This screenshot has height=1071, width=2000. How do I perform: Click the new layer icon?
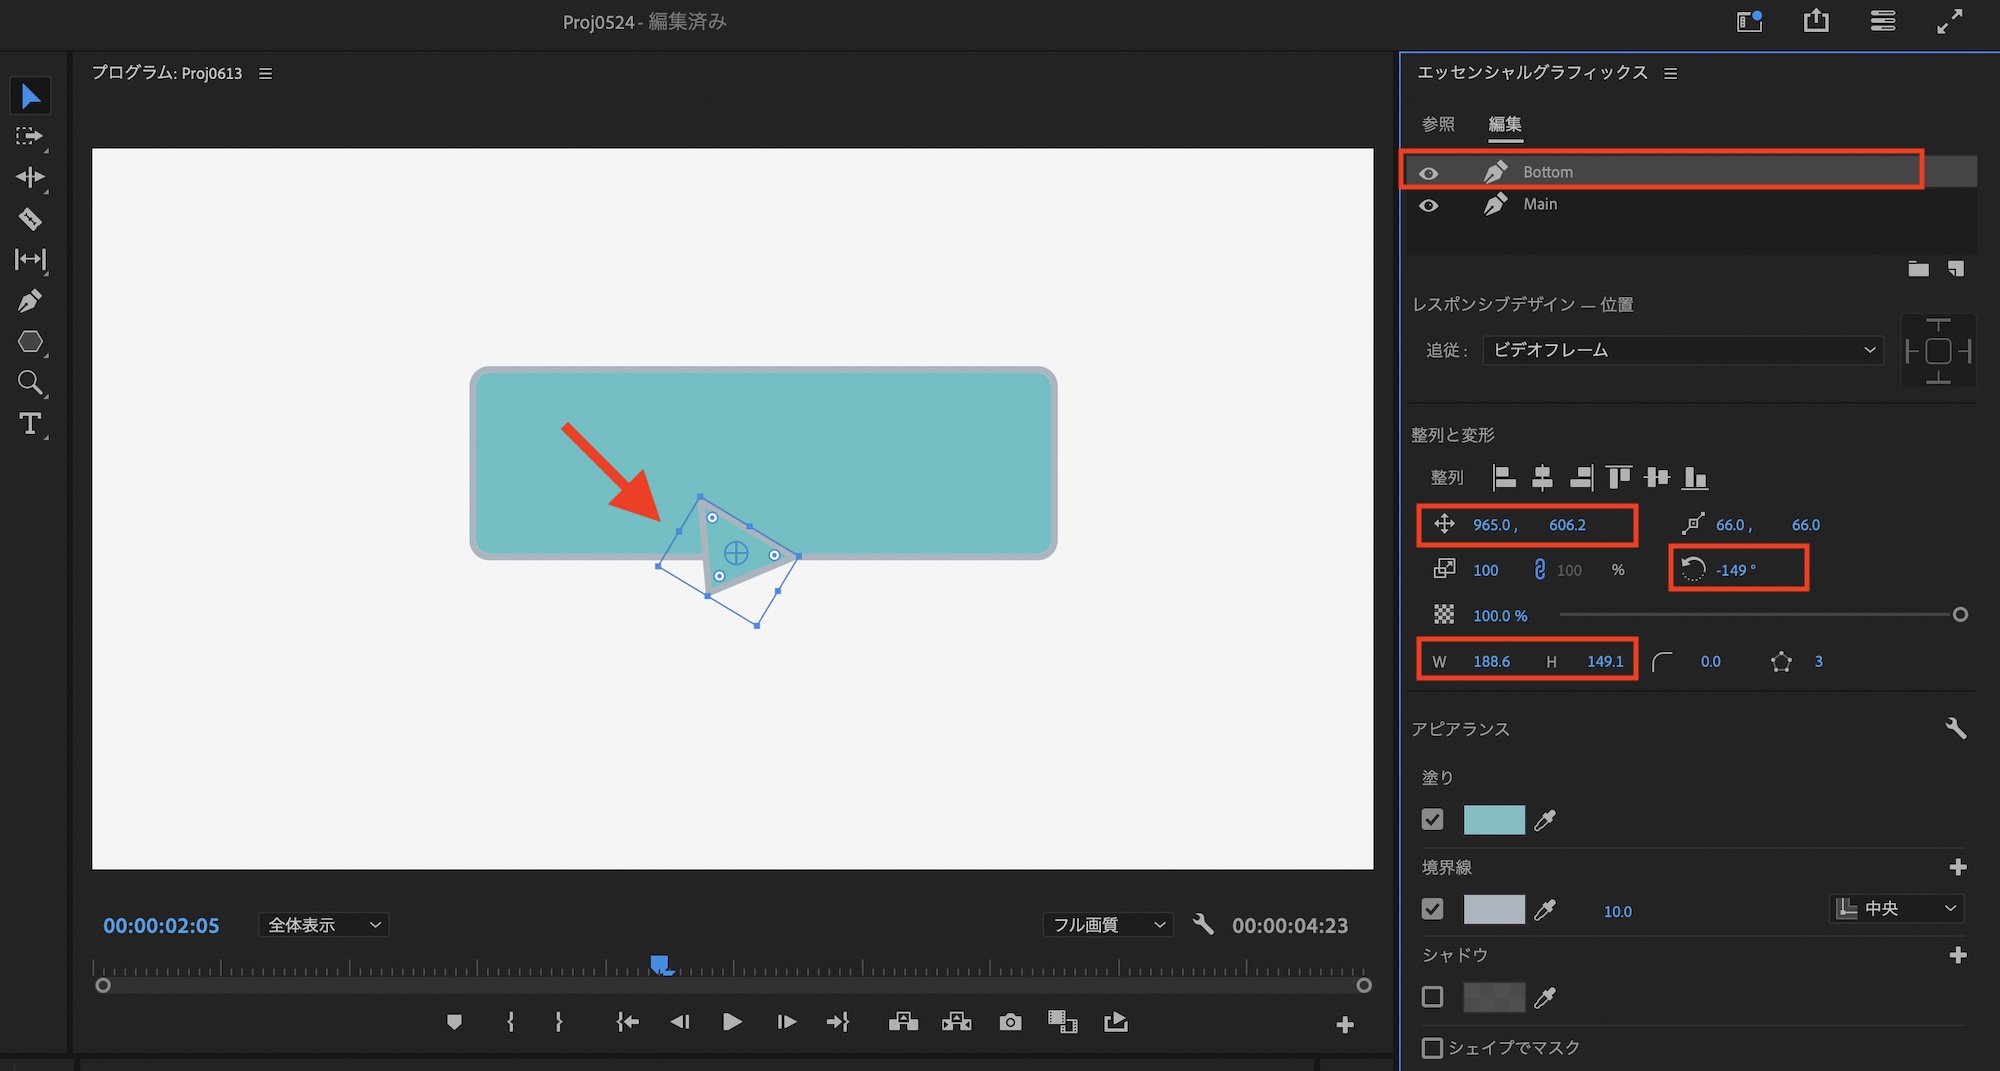(1956, 268)
